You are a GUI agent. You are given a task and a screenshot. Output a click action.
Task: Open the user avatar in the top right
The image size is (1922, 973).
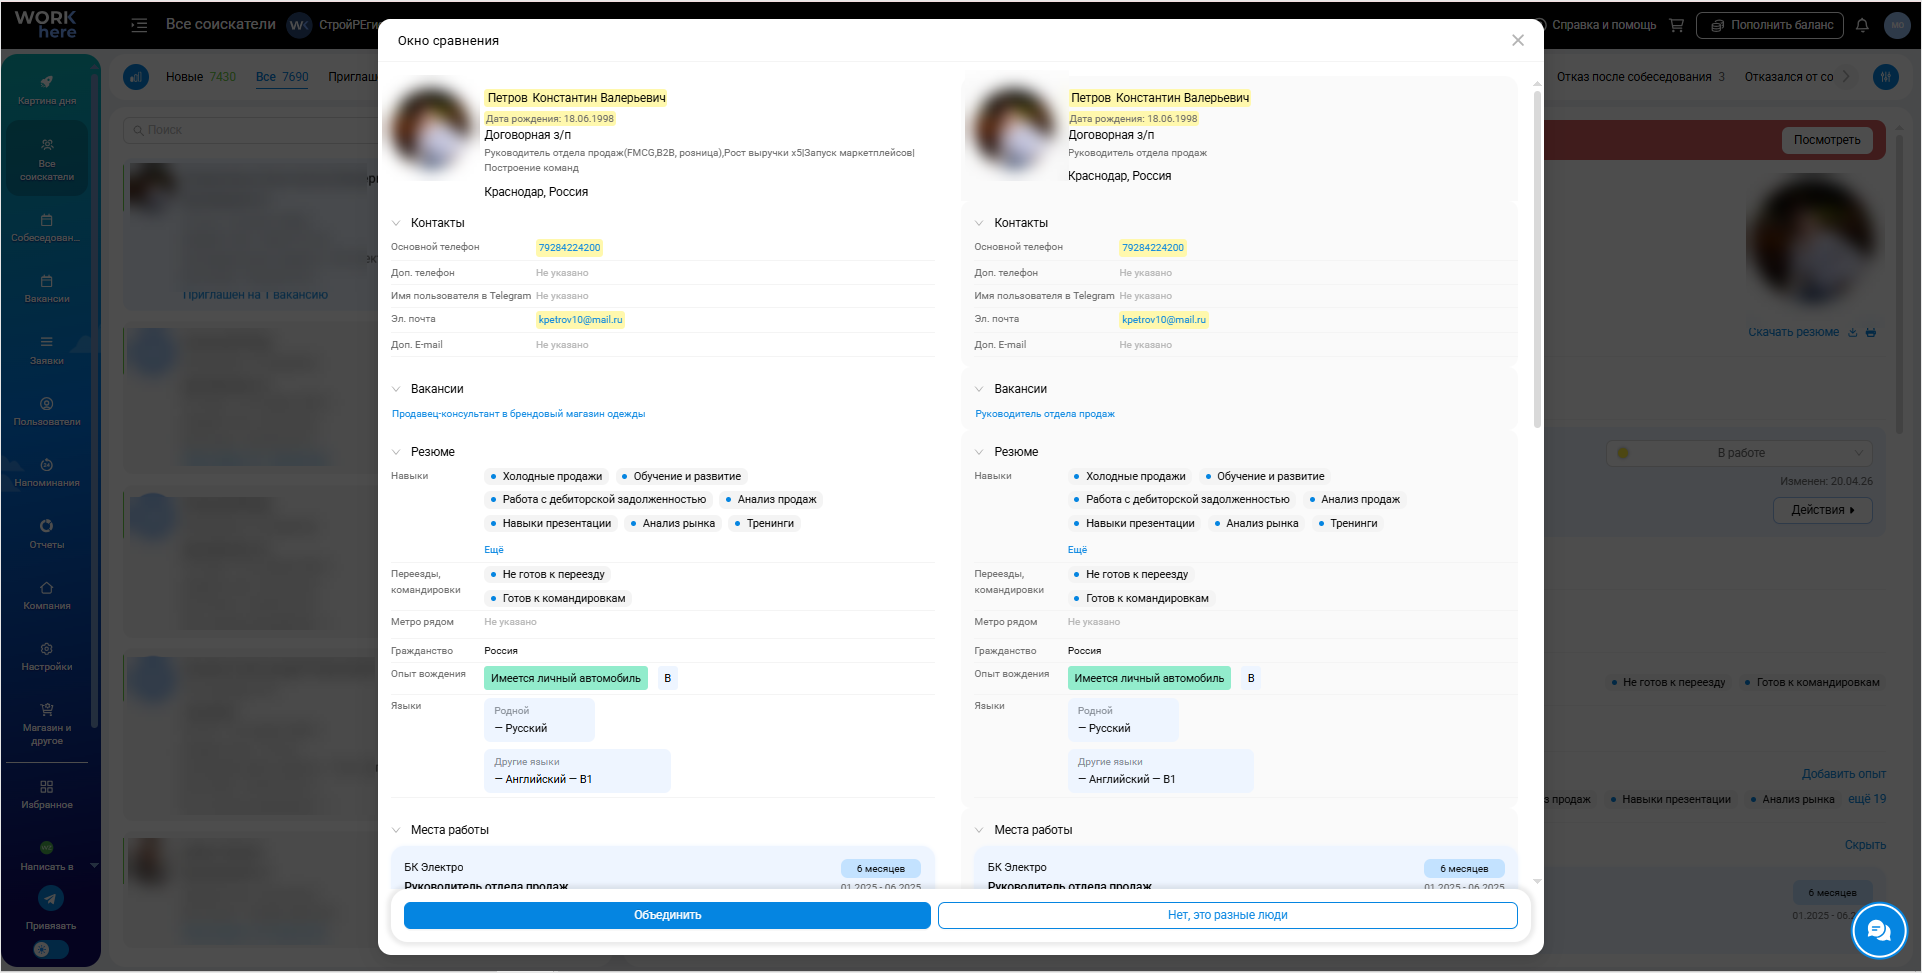(x=1897, y=25)
